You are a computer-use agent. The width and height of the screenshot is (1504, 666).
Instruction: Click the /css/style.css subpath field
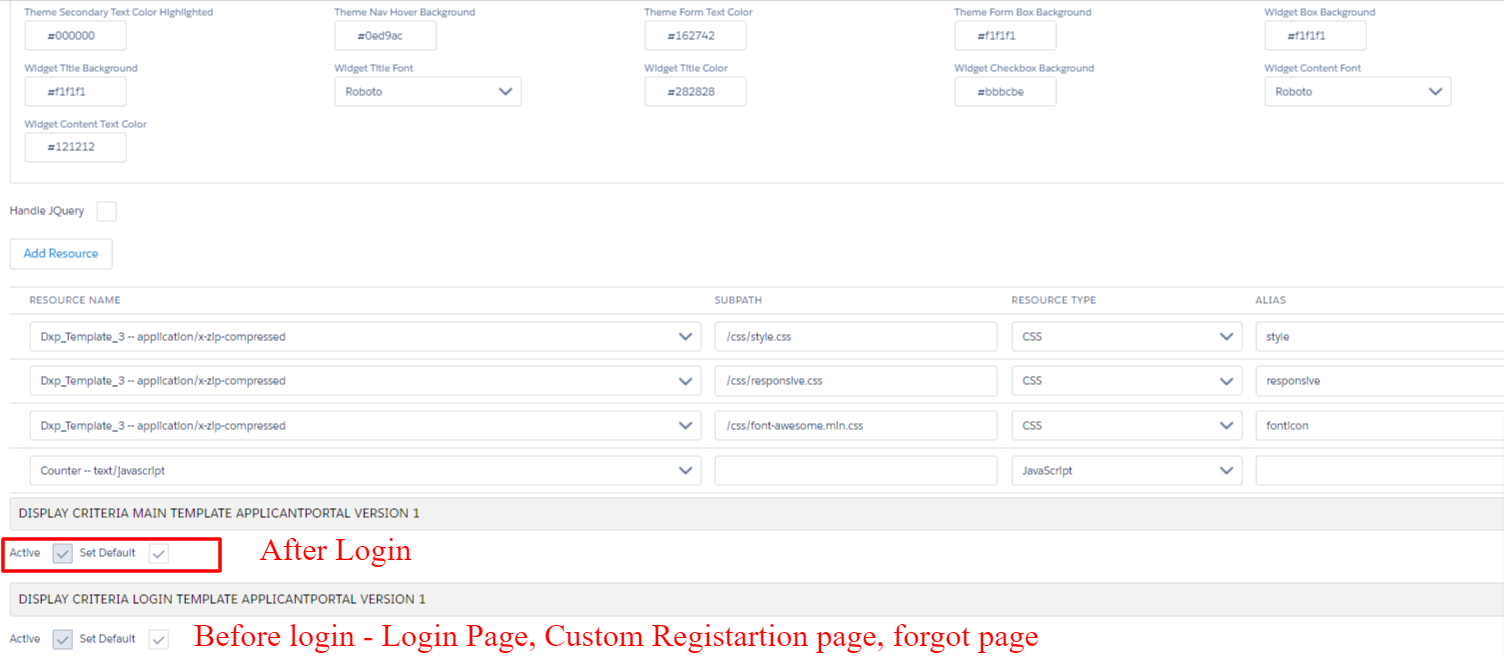click(x=855, y=337)
